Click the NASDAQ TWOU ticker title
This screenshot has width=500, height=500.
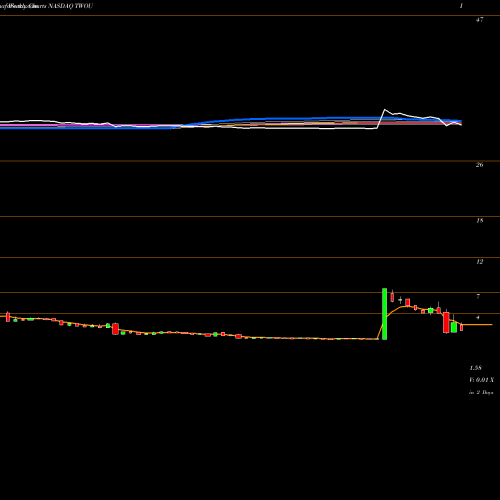(x=70, y=6)
